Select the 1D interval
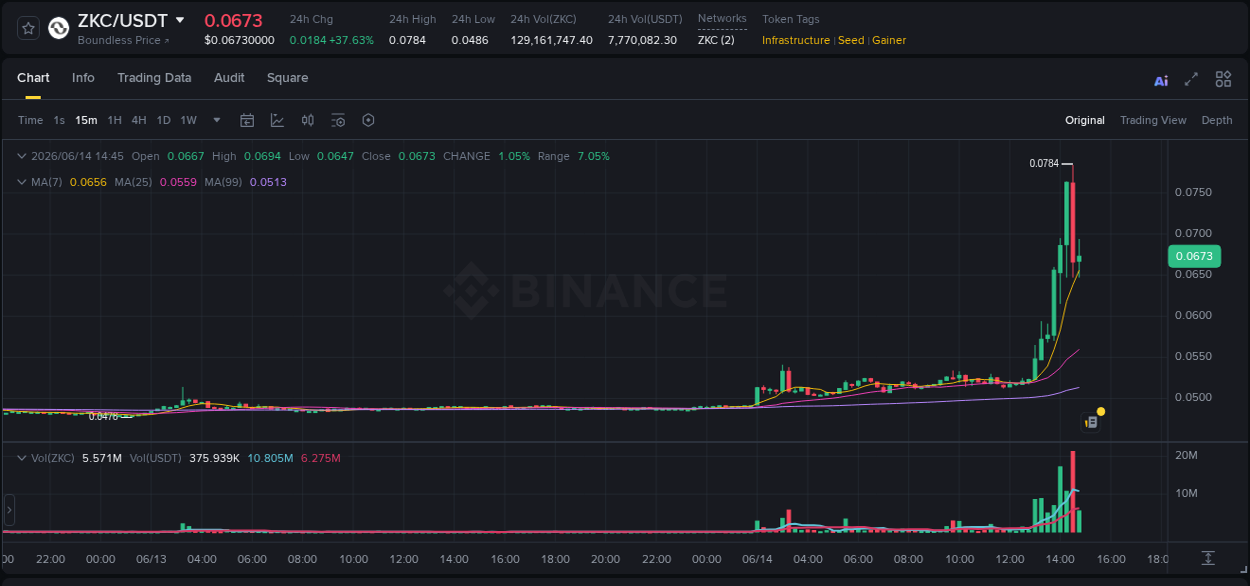The image size is (1250, 586). coord(163,120)
